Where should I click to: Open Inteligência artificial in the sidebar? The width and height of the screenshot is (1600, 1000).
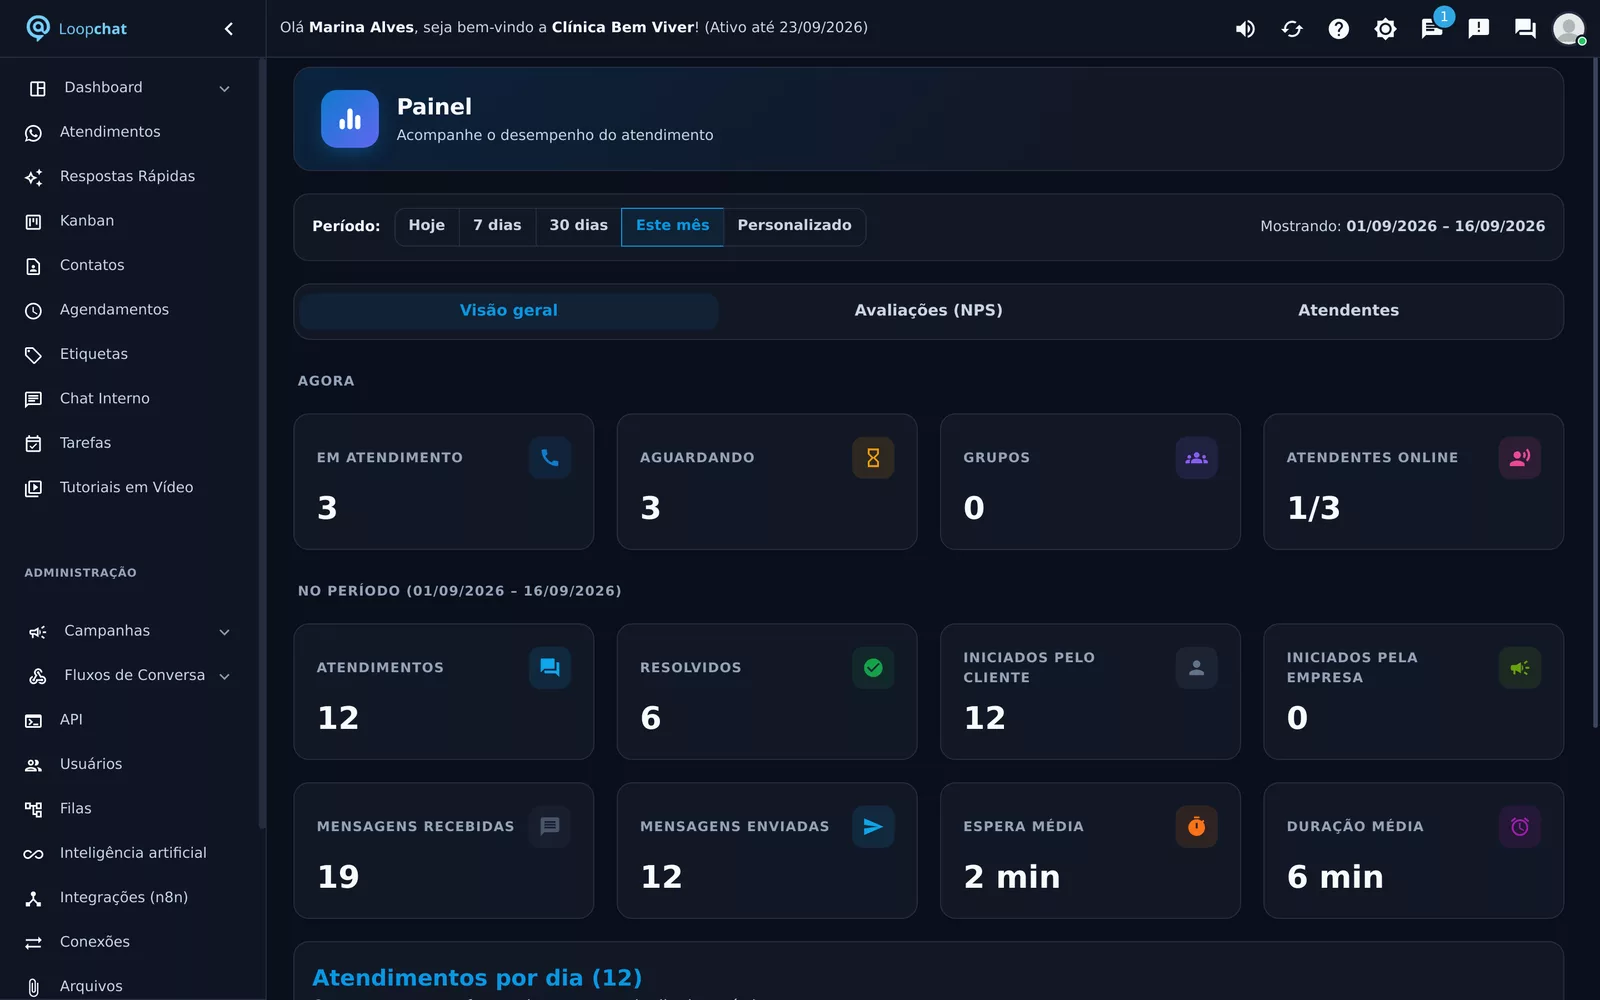130,853
